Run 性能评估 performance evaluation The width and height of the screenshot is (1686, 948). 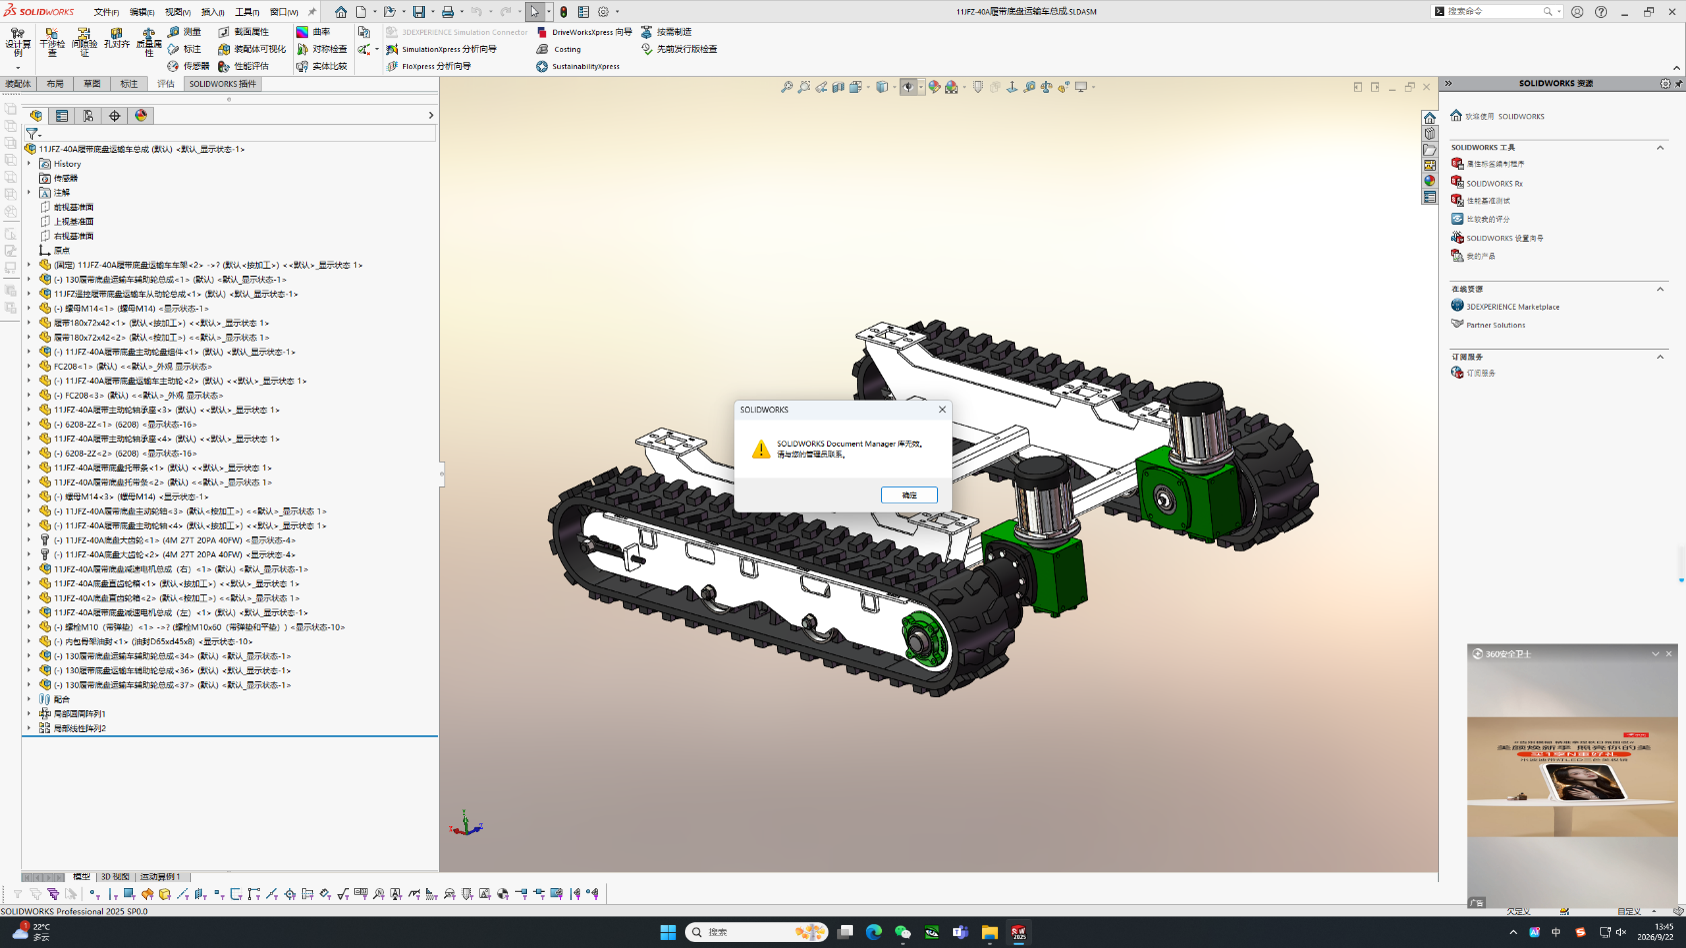click(x=243, y=66)
